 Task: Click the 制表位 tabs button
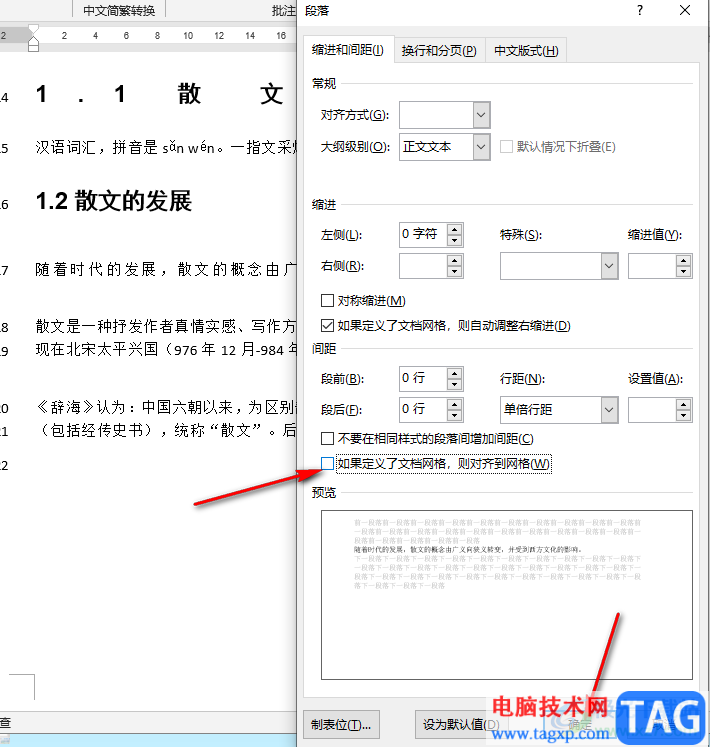(341, 725)
